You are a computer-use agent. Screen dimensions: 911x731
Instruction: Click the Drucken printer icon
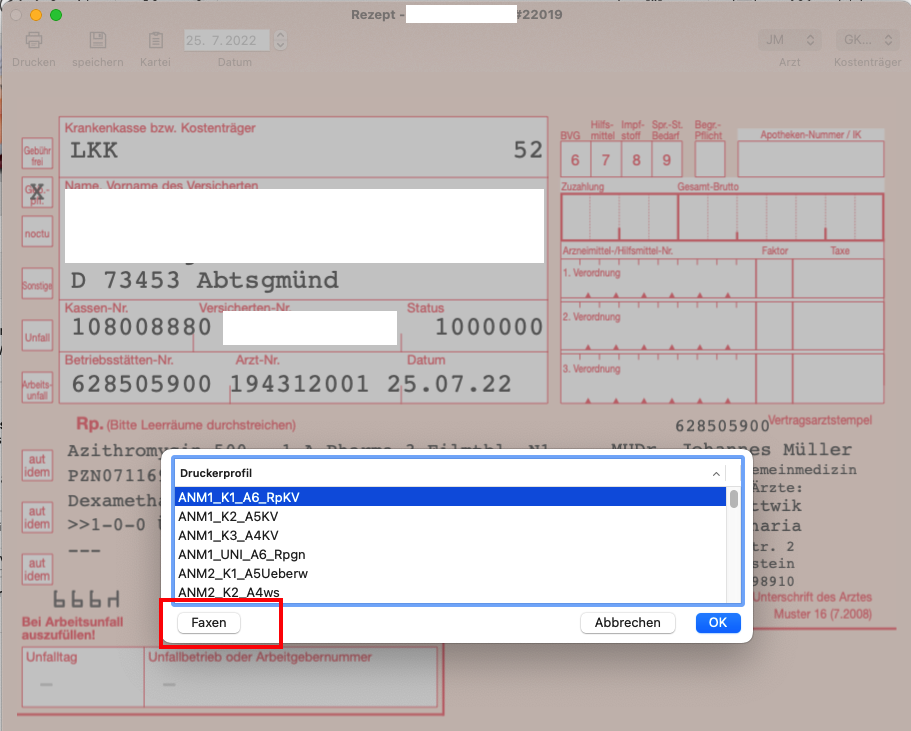[34, 40]
